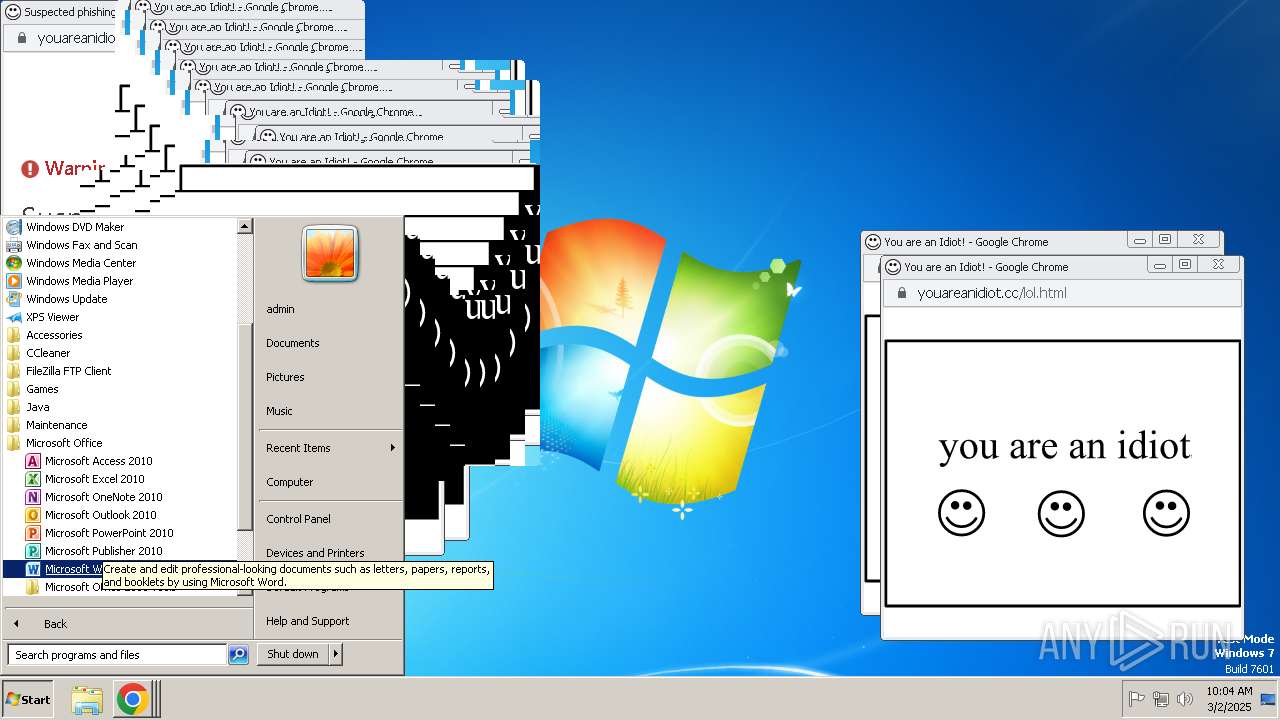Open Windows Media Center
Image resolution: width=1280 pixels, height=720 pixels.
[81, 263]
